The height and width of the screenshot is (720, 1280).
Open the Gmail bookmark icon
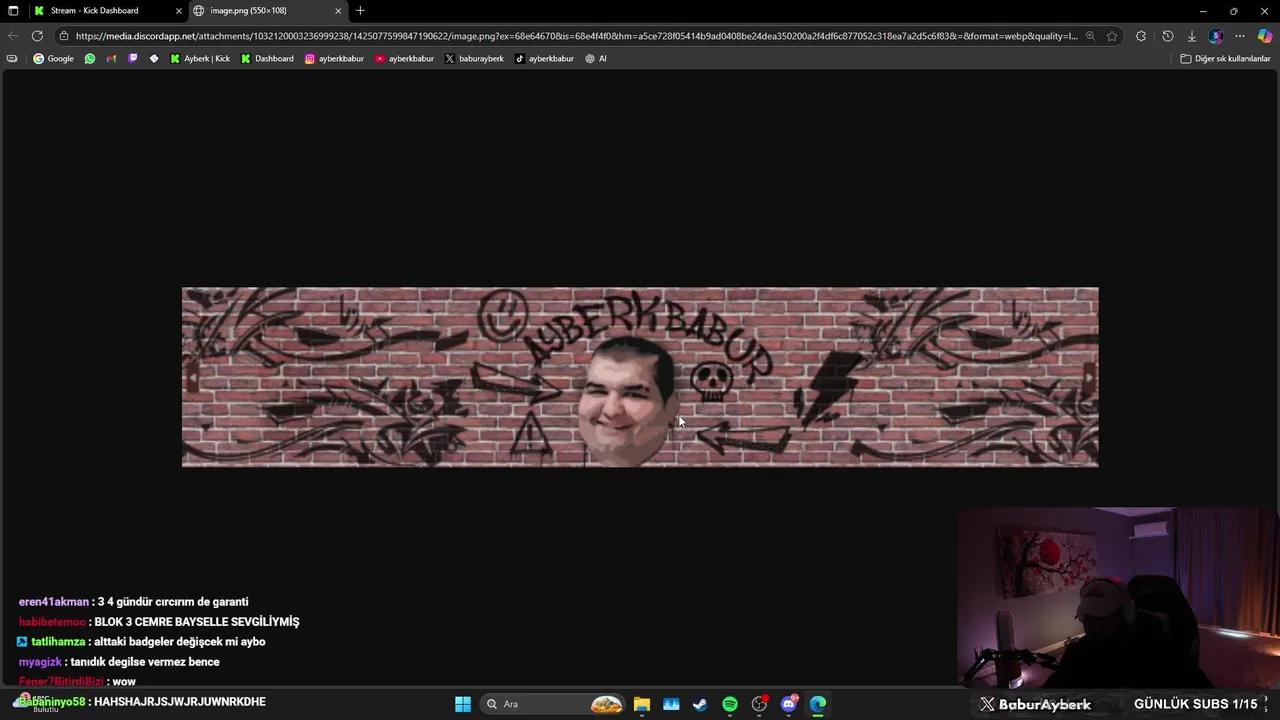(111, 59)
